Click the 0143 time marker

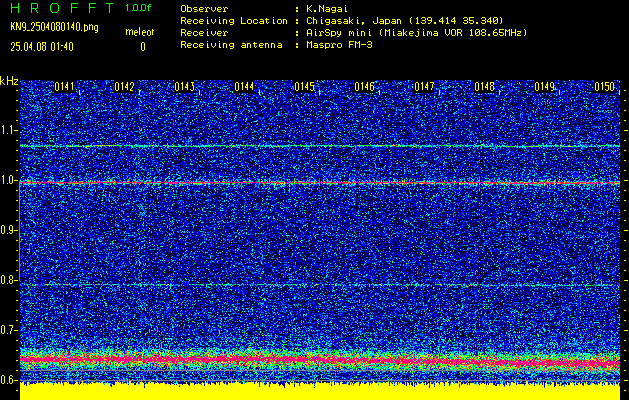[184, 87]
